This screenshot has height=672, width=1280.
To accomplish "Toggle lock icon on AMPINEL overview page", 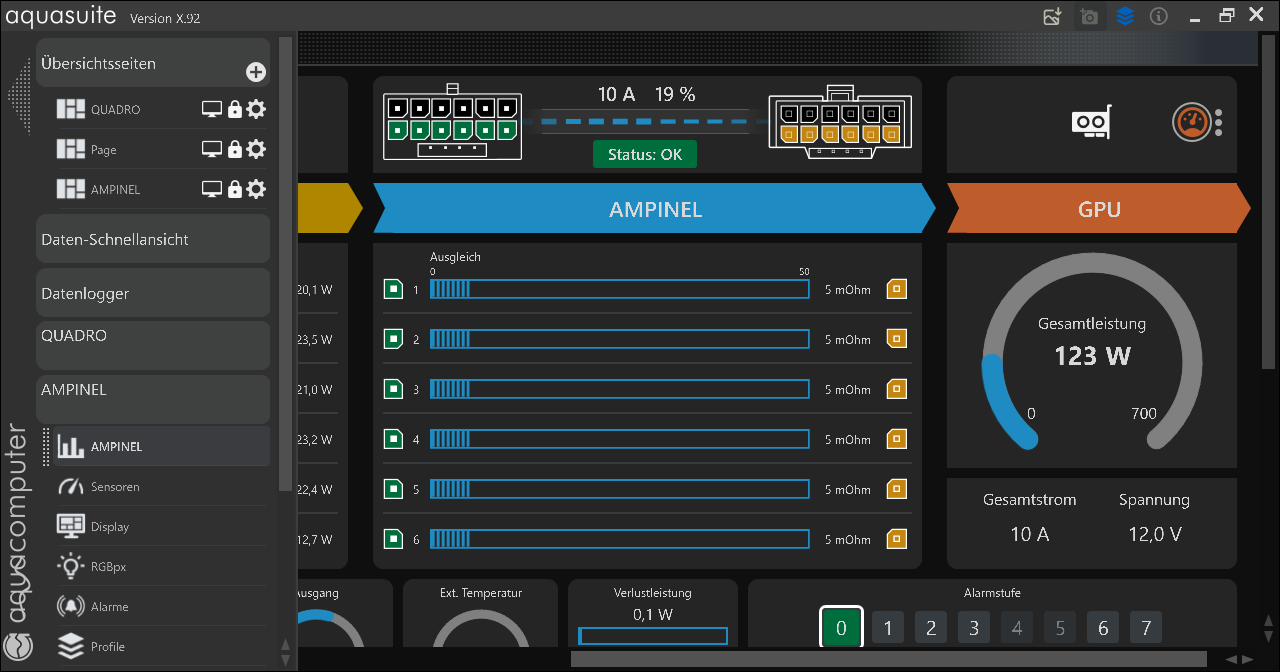I will pos(235,189).
